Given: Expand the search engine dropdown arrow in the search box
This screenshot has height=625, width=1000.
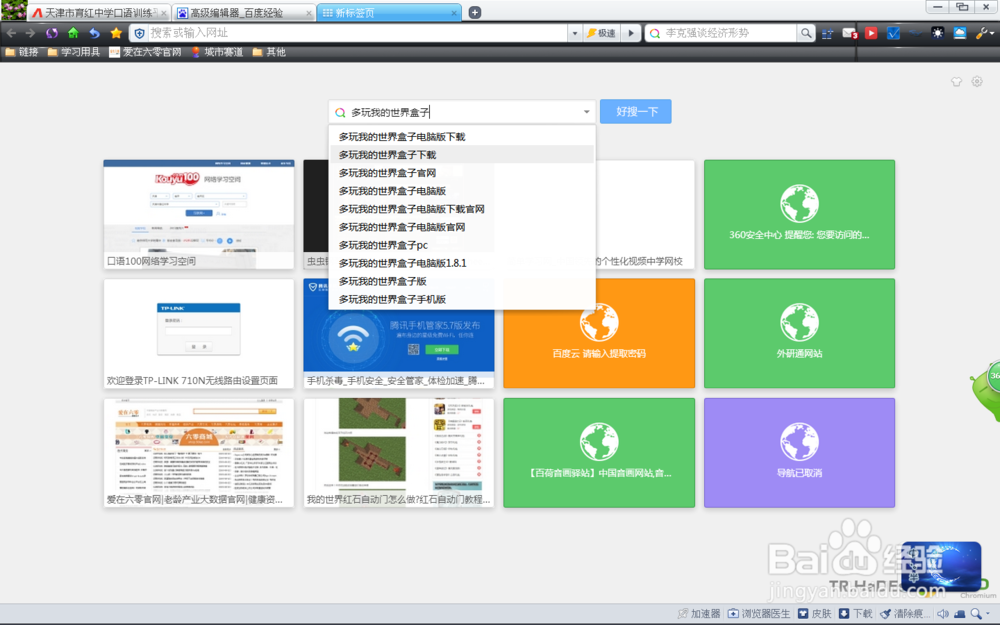Looking at the screenshot, I should point(586,112).
